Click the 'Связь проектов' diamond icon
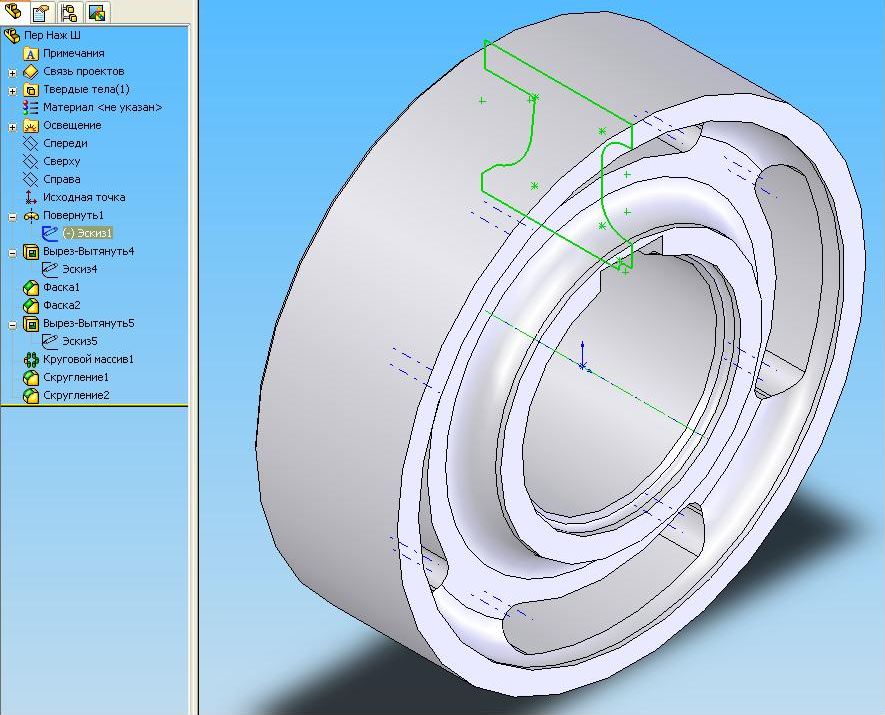Screen dimensions: 885x715 coord(30,72)
